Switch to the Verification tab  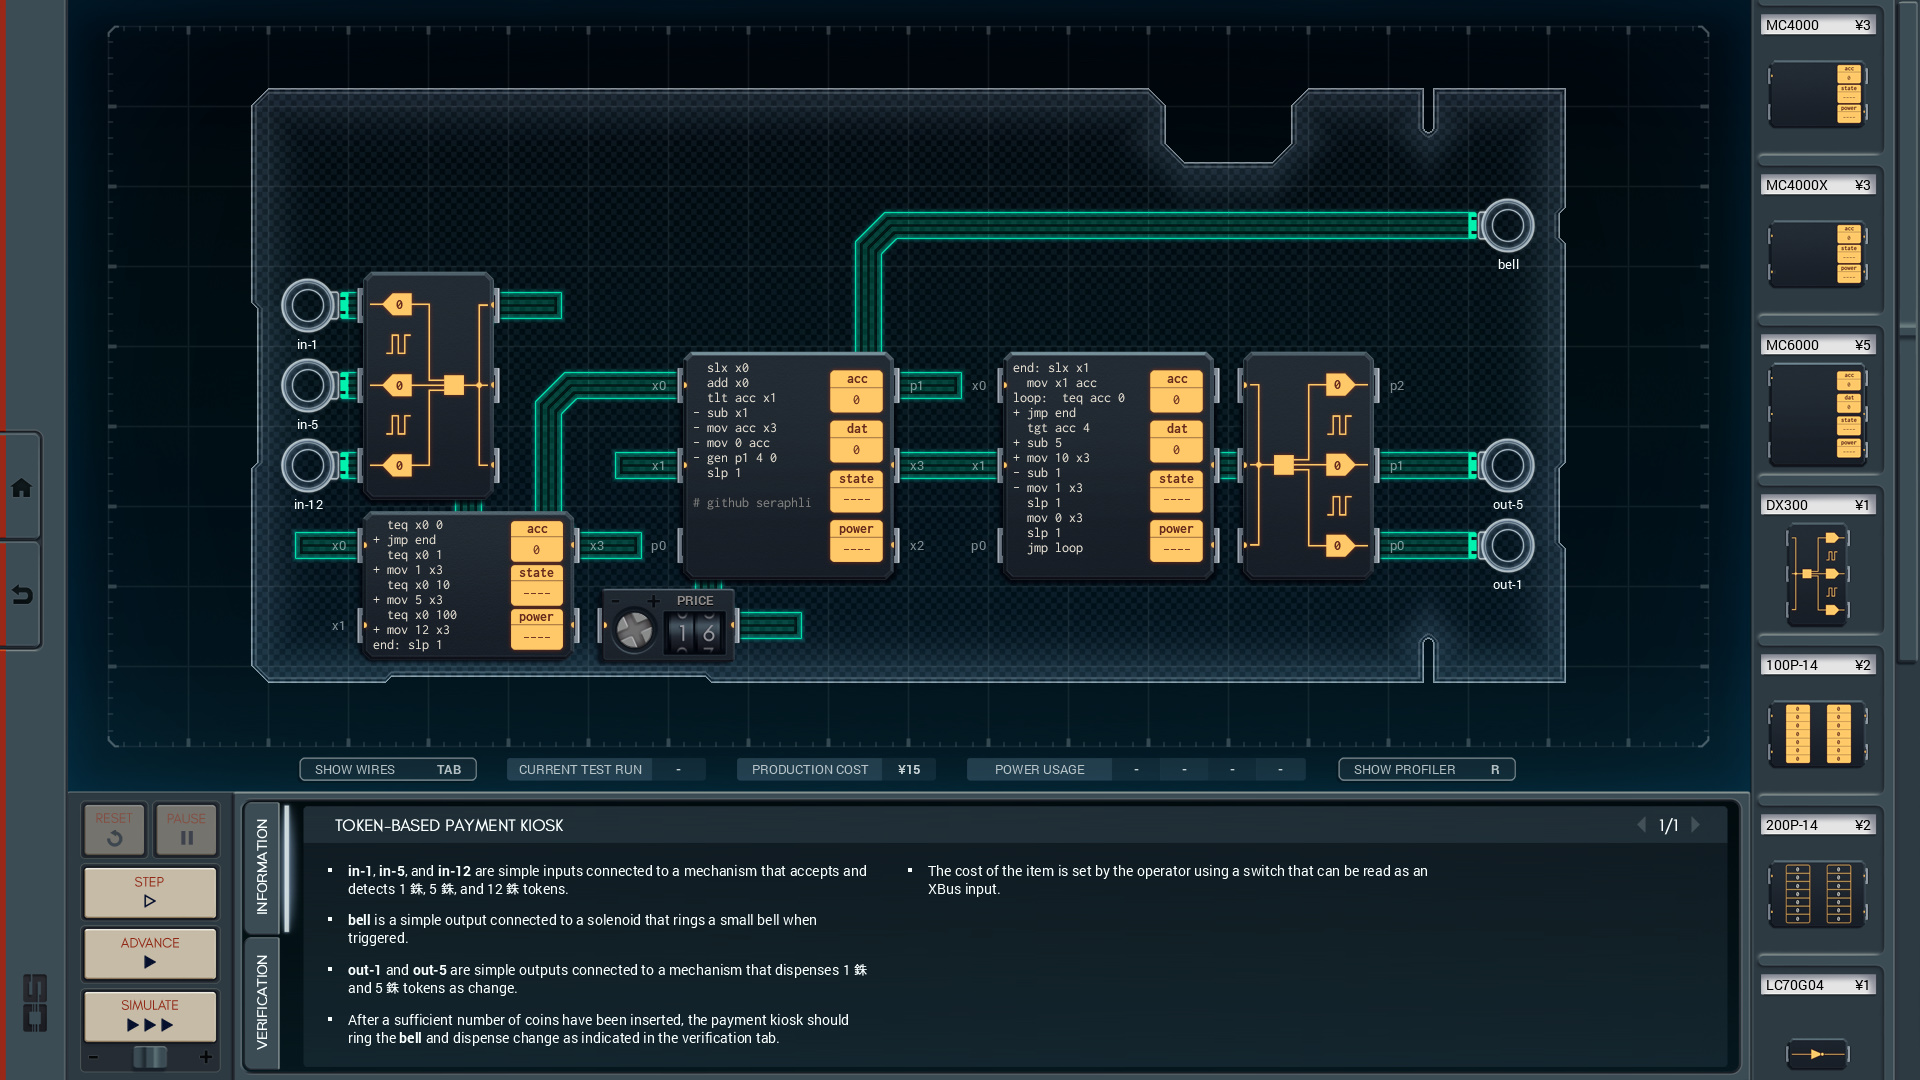[x=262, y=1001]
